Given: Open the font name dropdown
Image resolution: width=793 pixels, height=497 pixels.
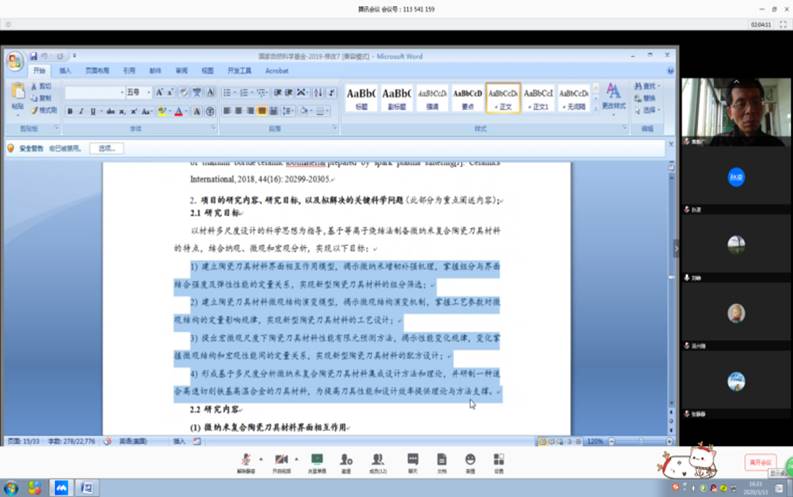Looking at the screenshot, I should pyautogui.click(x=120, y=92).
